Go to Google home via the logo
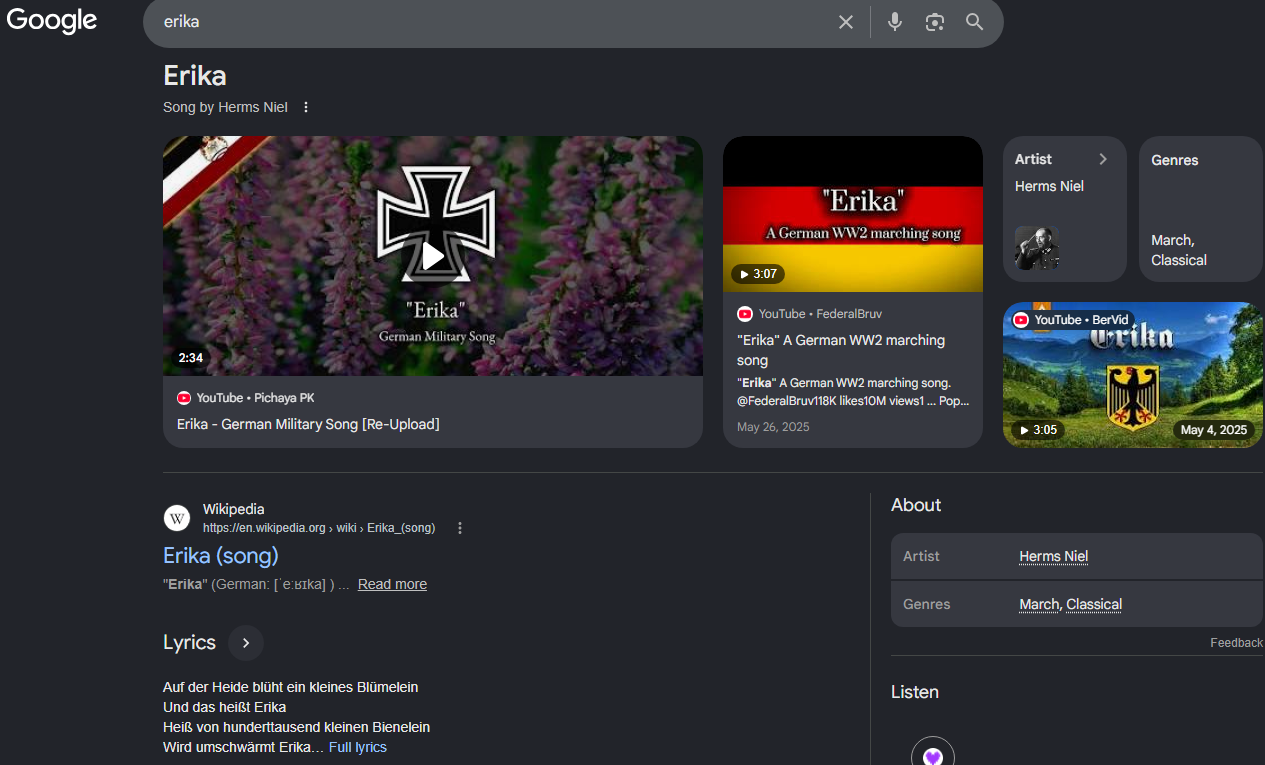Screen dimensions: 1265x765 pos(52,21)
